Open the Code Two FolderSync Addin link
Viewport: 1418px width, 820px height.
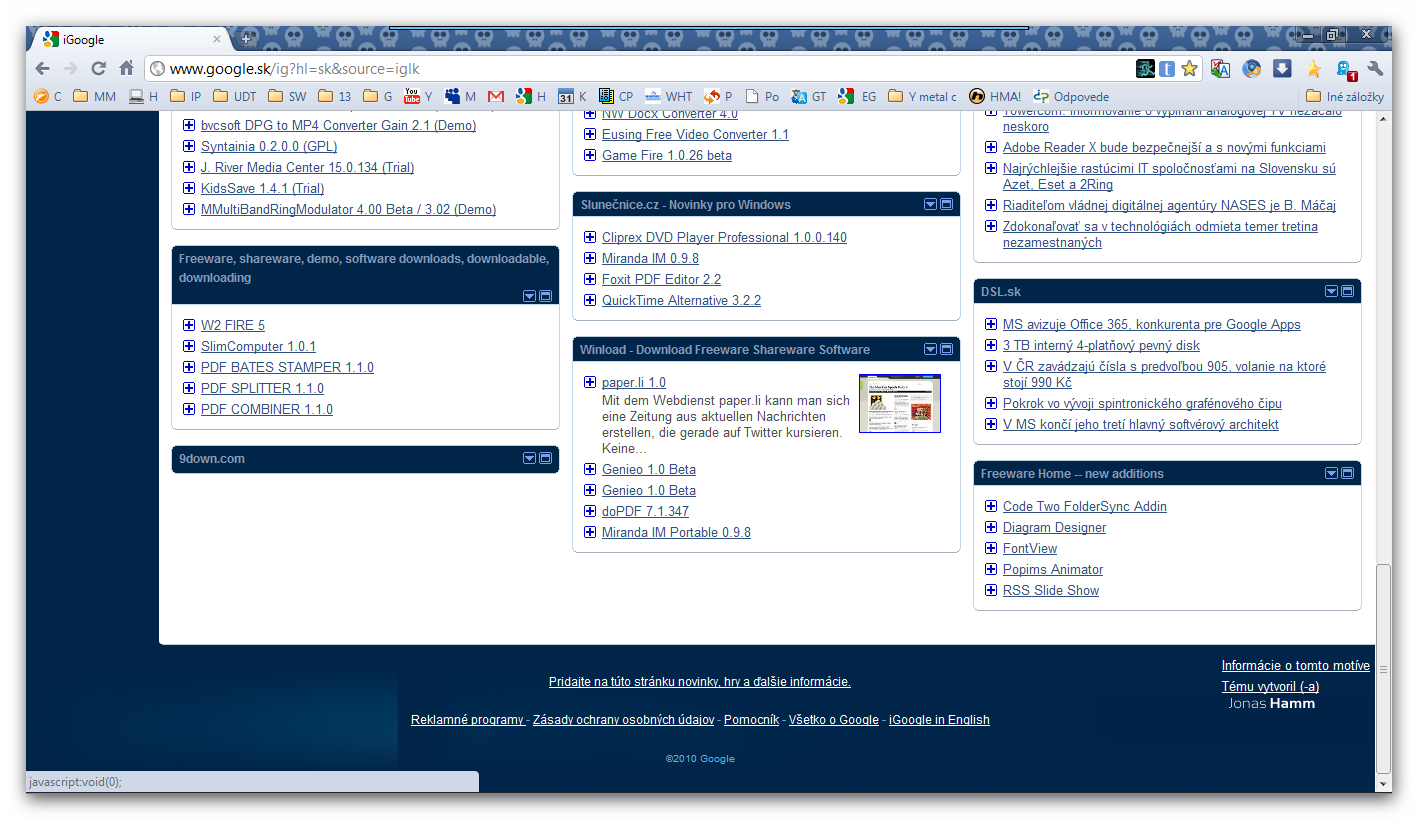click(x=1085, y=506)
